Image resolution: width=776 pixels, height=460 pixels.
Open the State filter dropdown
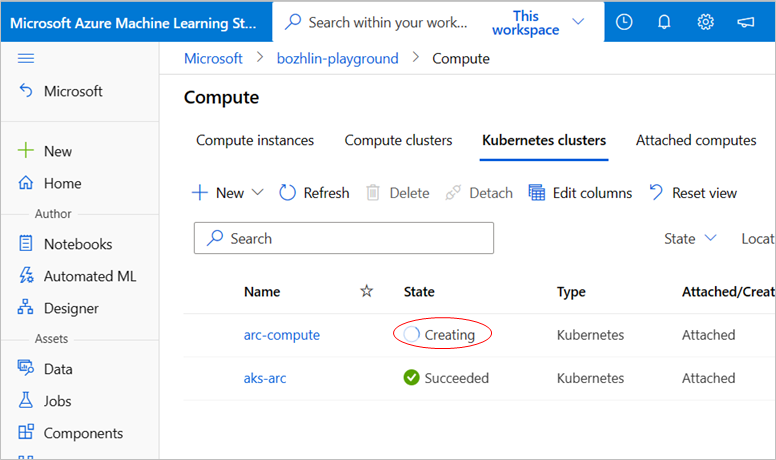click(690, 238)
